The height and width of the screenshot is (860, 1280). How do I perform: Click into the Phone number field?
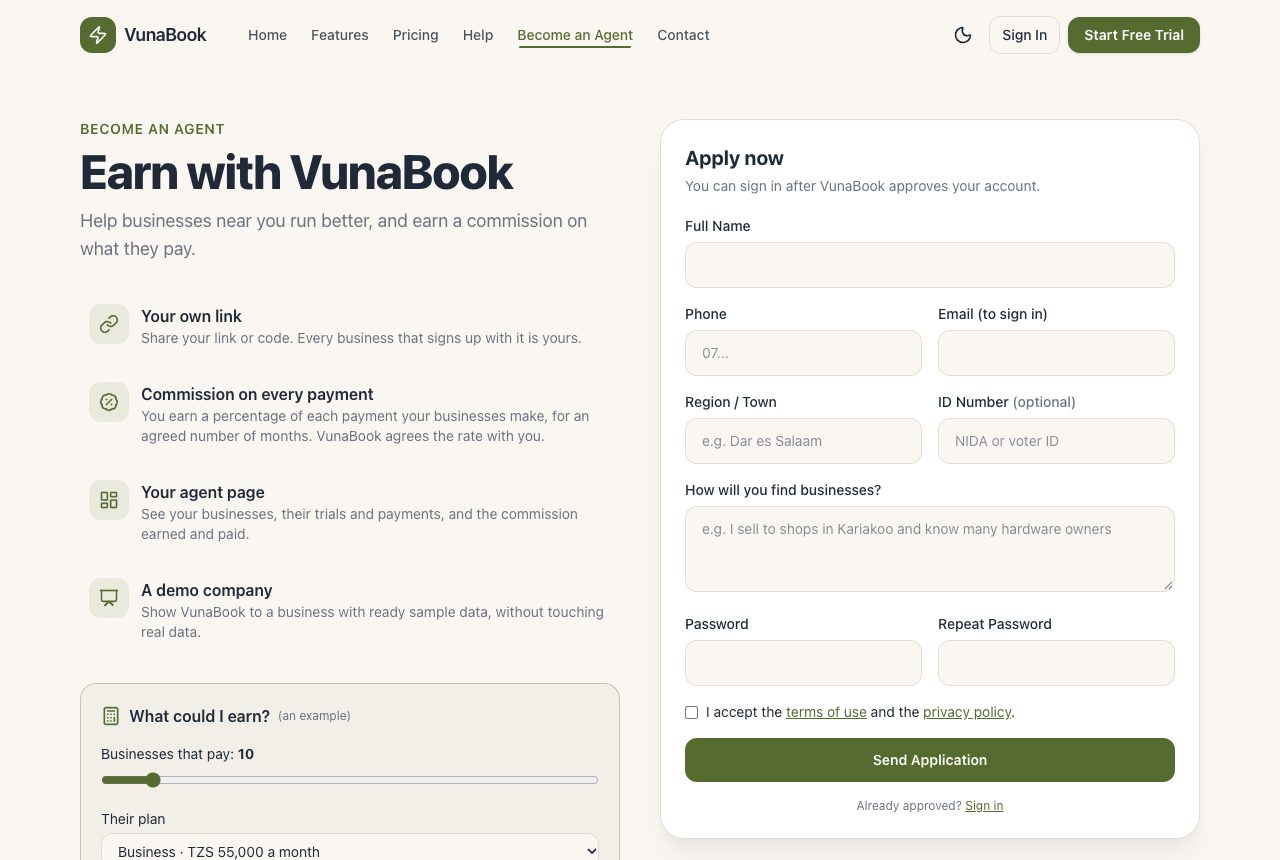pyautogui.click(x=803, y=353)
